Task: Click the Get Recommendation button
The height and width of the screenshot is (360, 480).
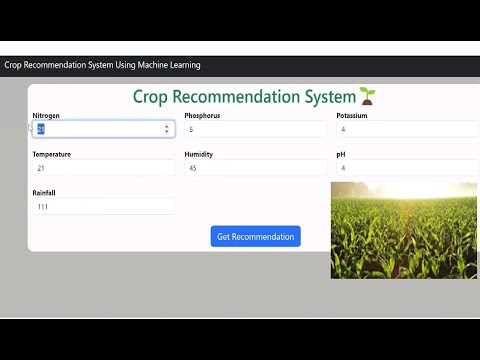Action: (x=256, y=236)
